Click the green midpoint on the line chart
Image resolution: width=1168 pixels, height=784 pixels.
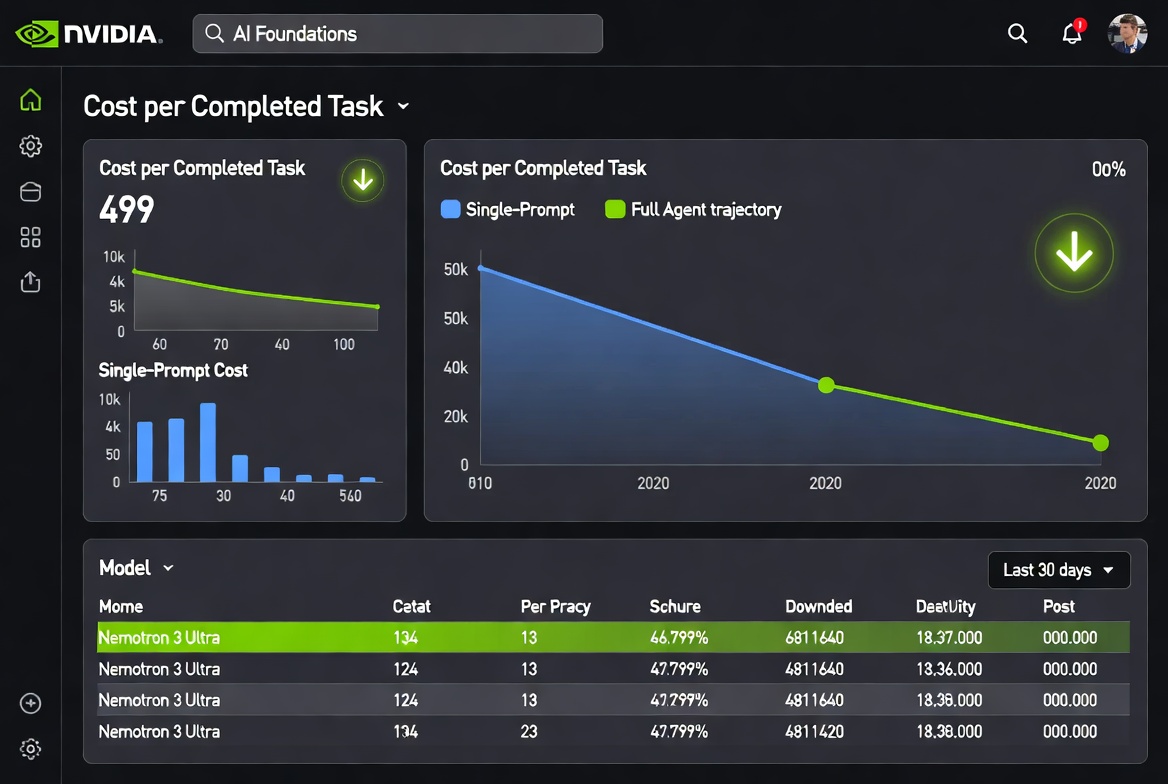(826, 385)
